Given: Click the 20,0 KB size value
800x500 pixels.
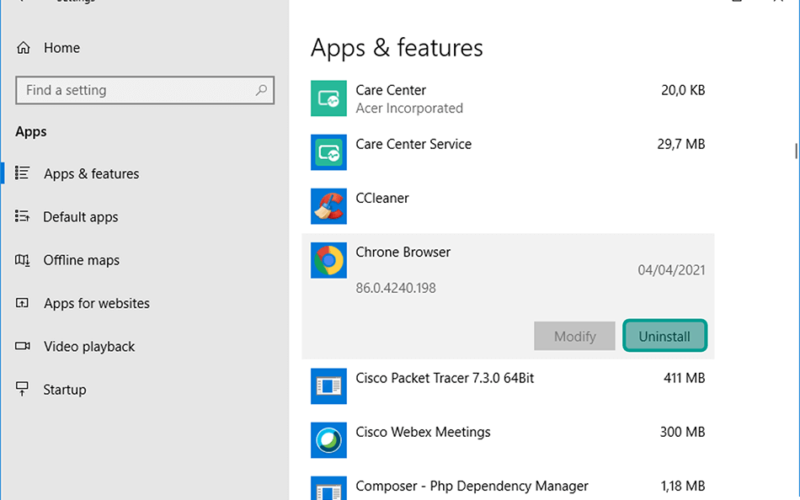Looking at the screenshot, I should click(683, 90).
